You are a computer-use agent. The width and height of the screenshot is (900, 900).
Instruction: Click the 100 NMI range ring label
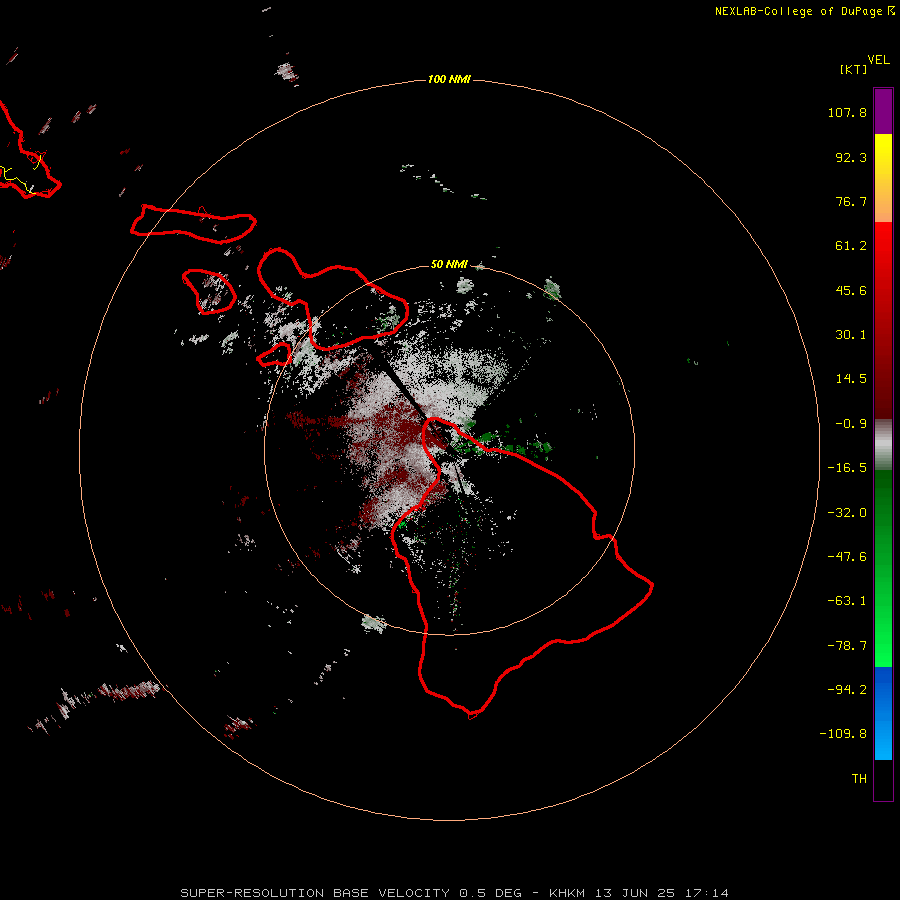(449, 79)
